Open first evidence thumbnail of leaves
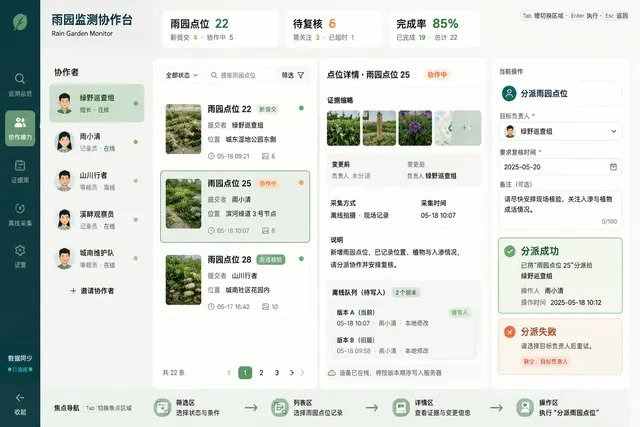Viewport: 640px width, 427px height. pos(343,128)
